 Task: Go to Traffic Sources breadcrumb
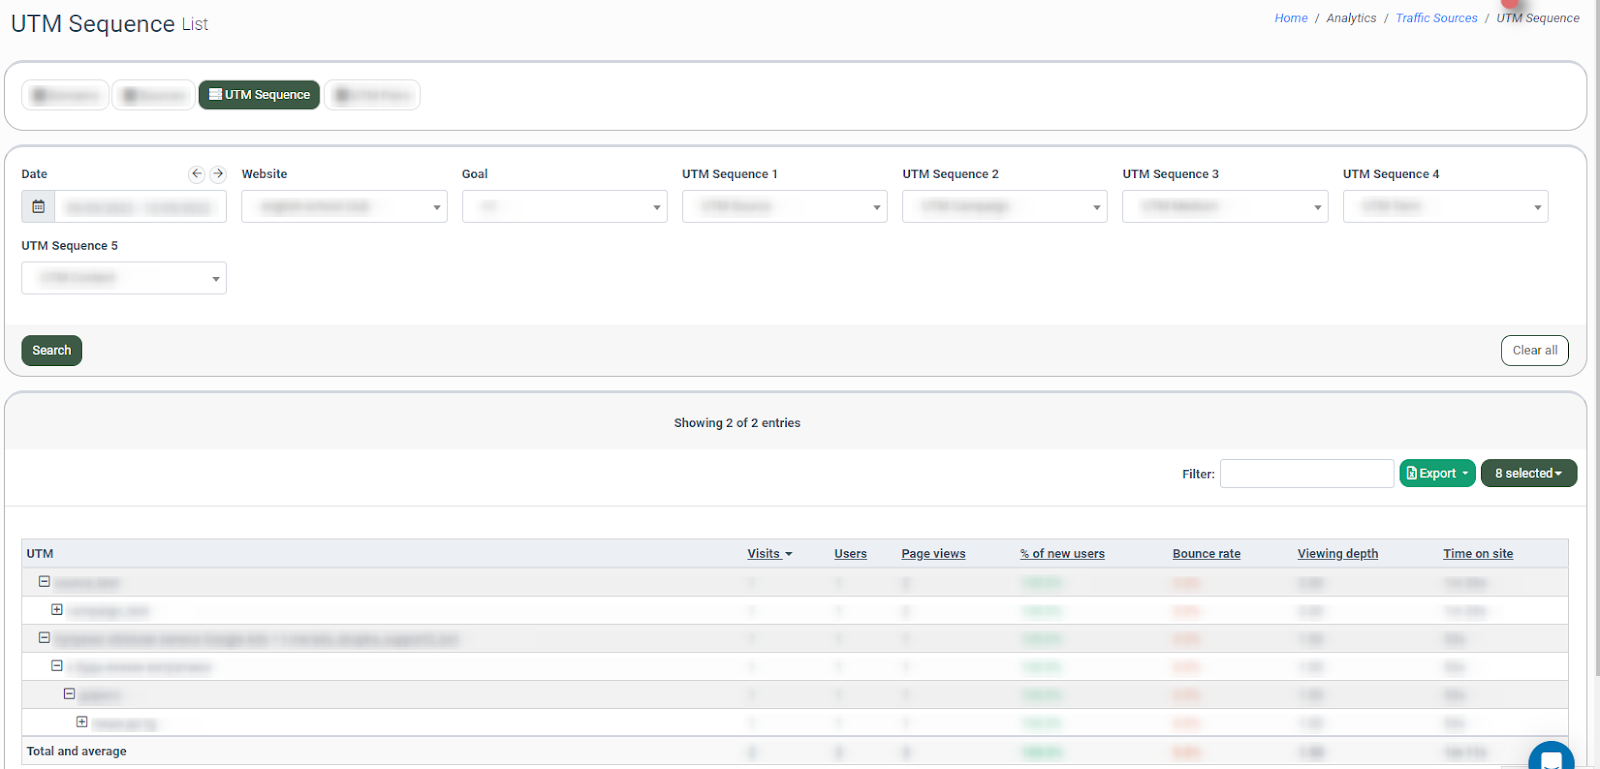tap(1436, 18)
